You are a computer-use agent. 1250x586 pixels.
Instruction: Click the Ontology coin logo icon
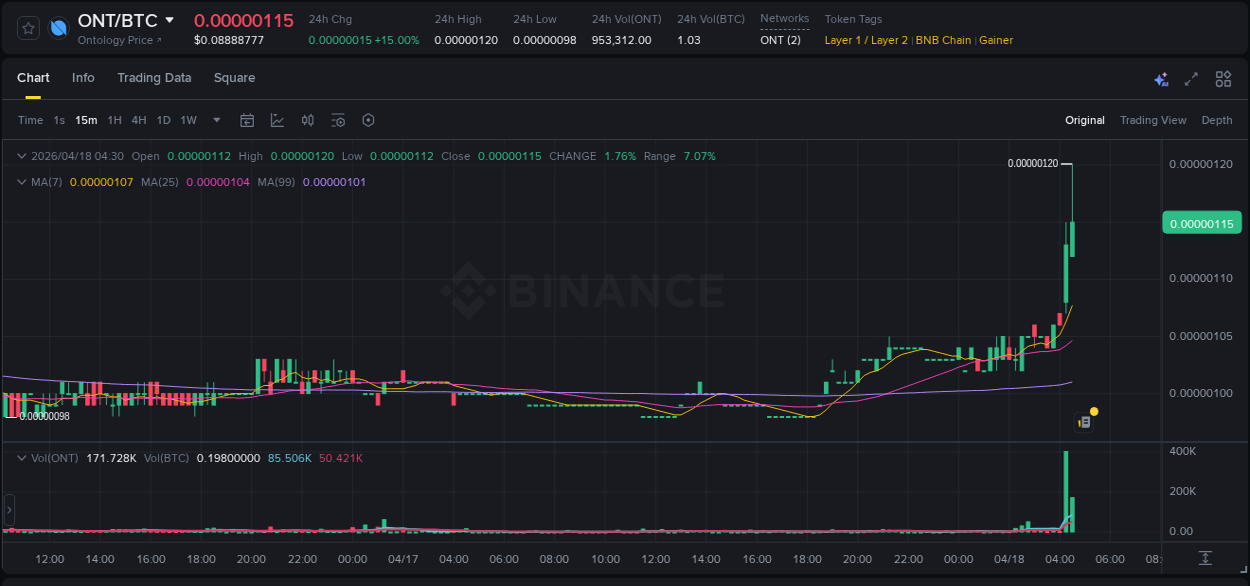coord(59,28)
